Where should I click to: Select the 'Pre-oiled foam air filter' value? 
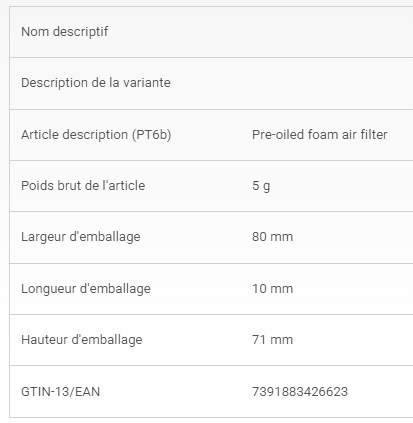coord(320,135)
